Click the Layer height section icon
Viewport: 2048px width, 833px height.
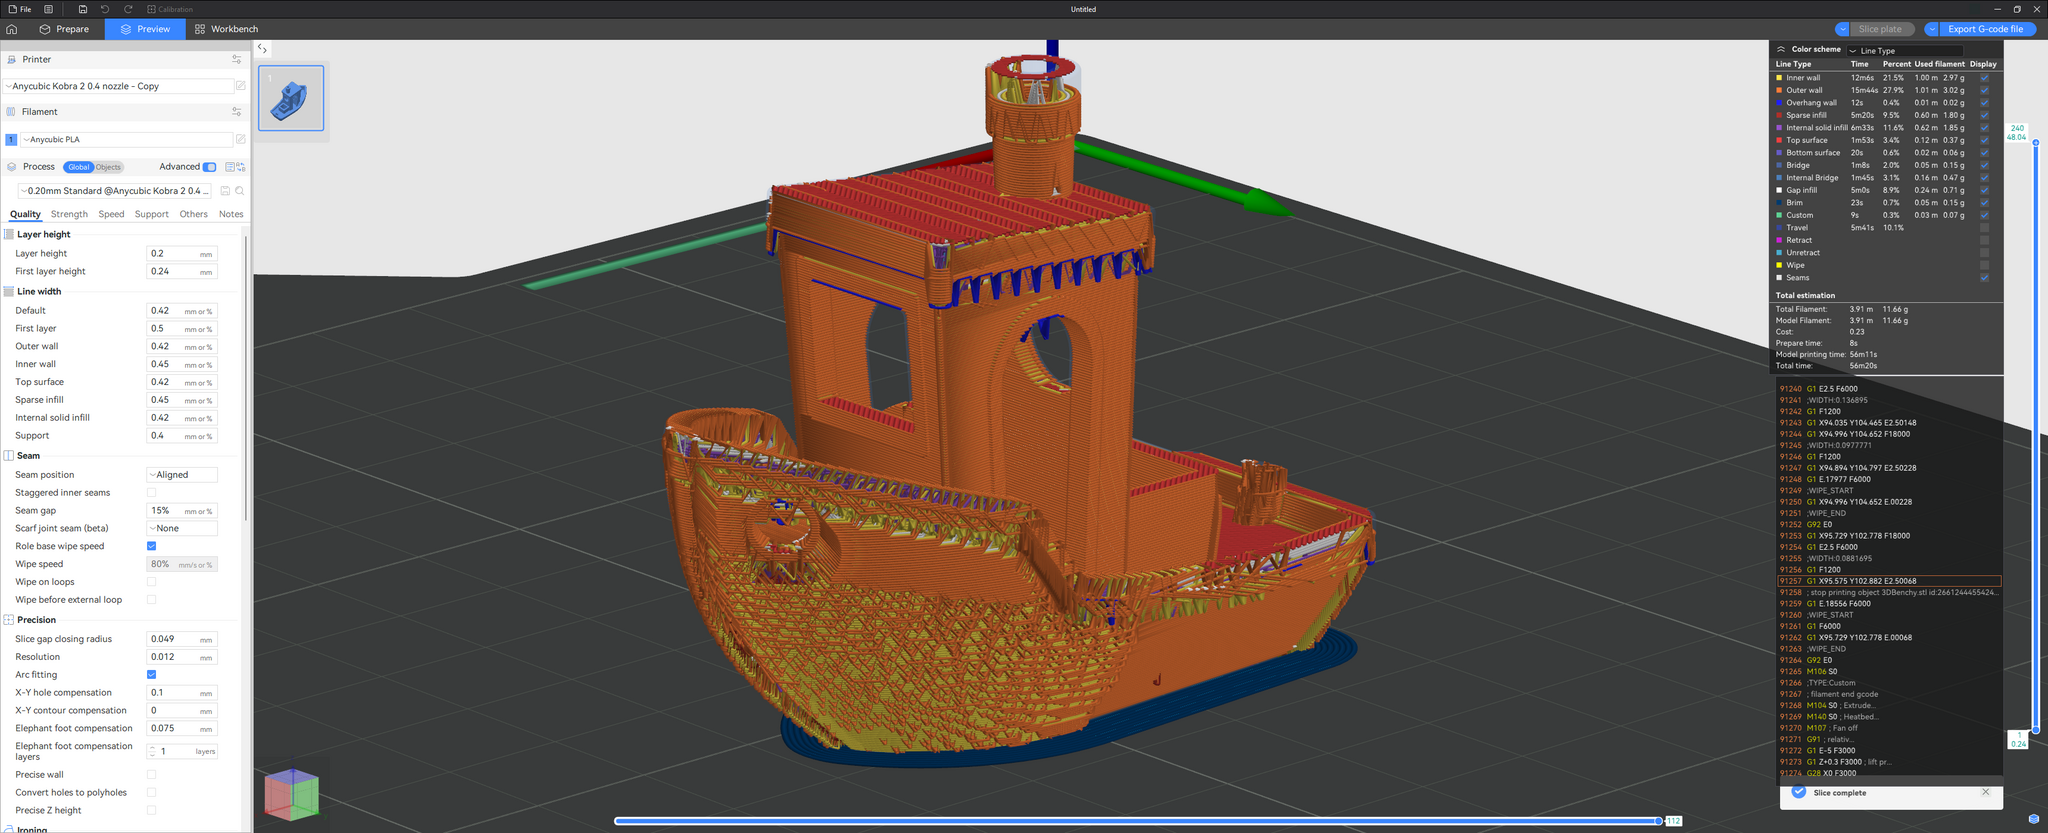[9, 234]
